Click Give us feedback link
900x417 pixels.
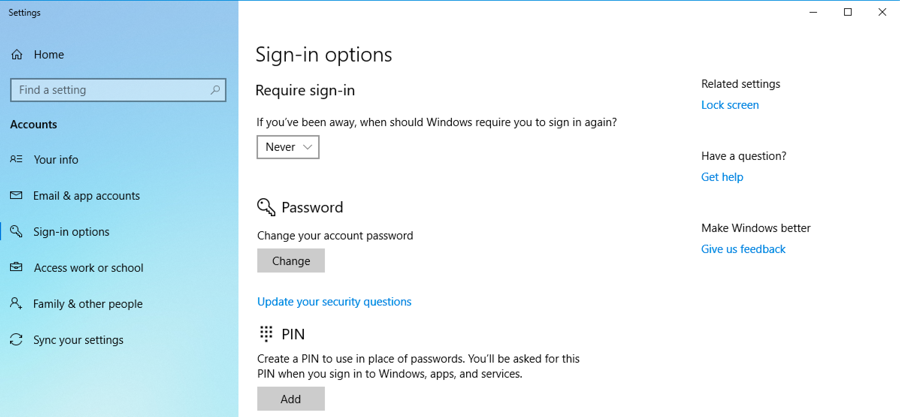tap(743, 249)
